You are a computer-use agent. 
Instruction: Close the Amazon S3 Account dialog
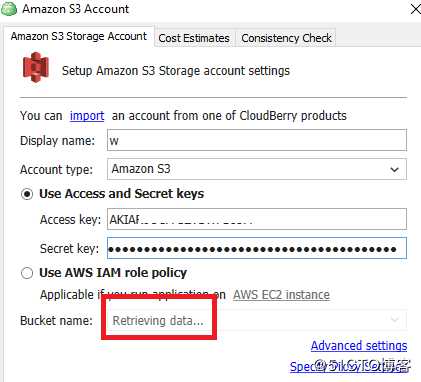pyautogui.click(x=415, y=9)
